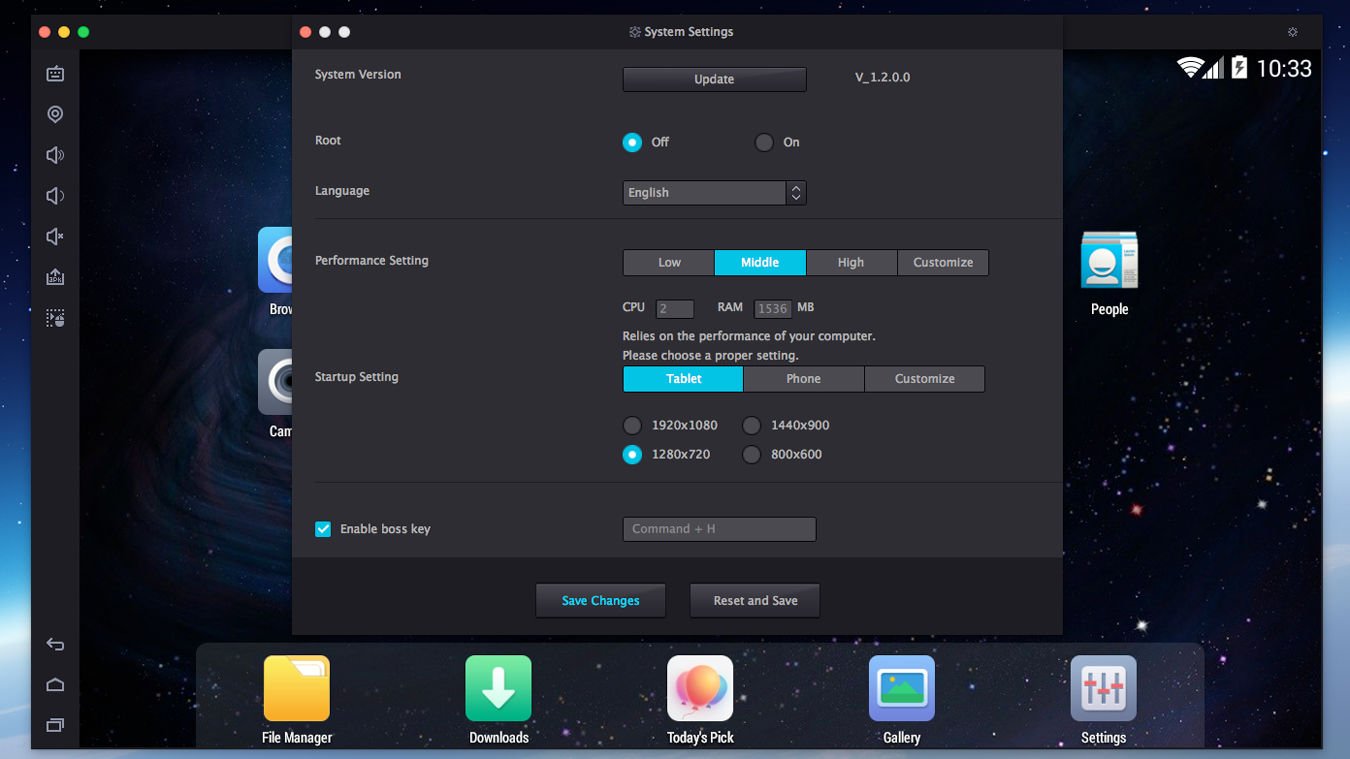
Task: Select Tablet startup setting
Action: point(683,378)
